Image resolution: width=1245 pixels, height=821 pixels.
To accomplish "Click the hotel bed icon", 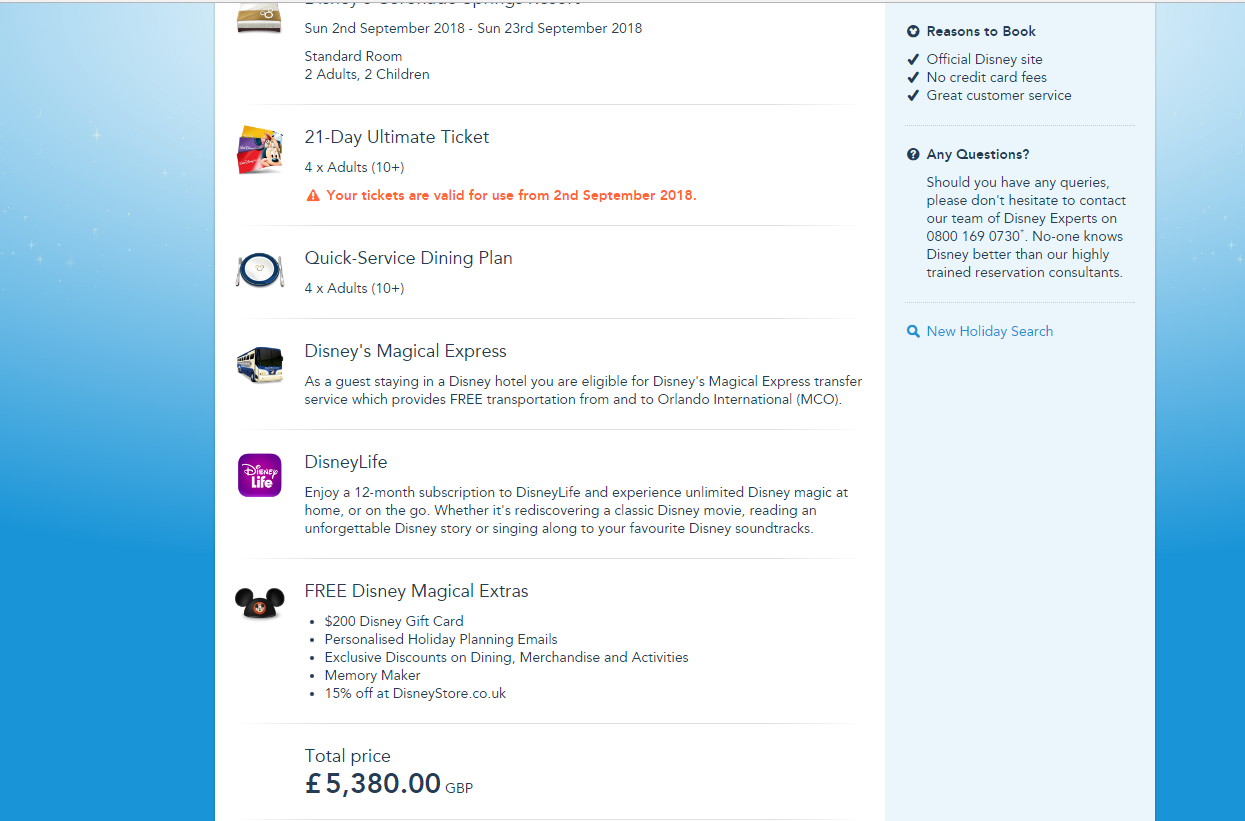I will pos(259,18).
